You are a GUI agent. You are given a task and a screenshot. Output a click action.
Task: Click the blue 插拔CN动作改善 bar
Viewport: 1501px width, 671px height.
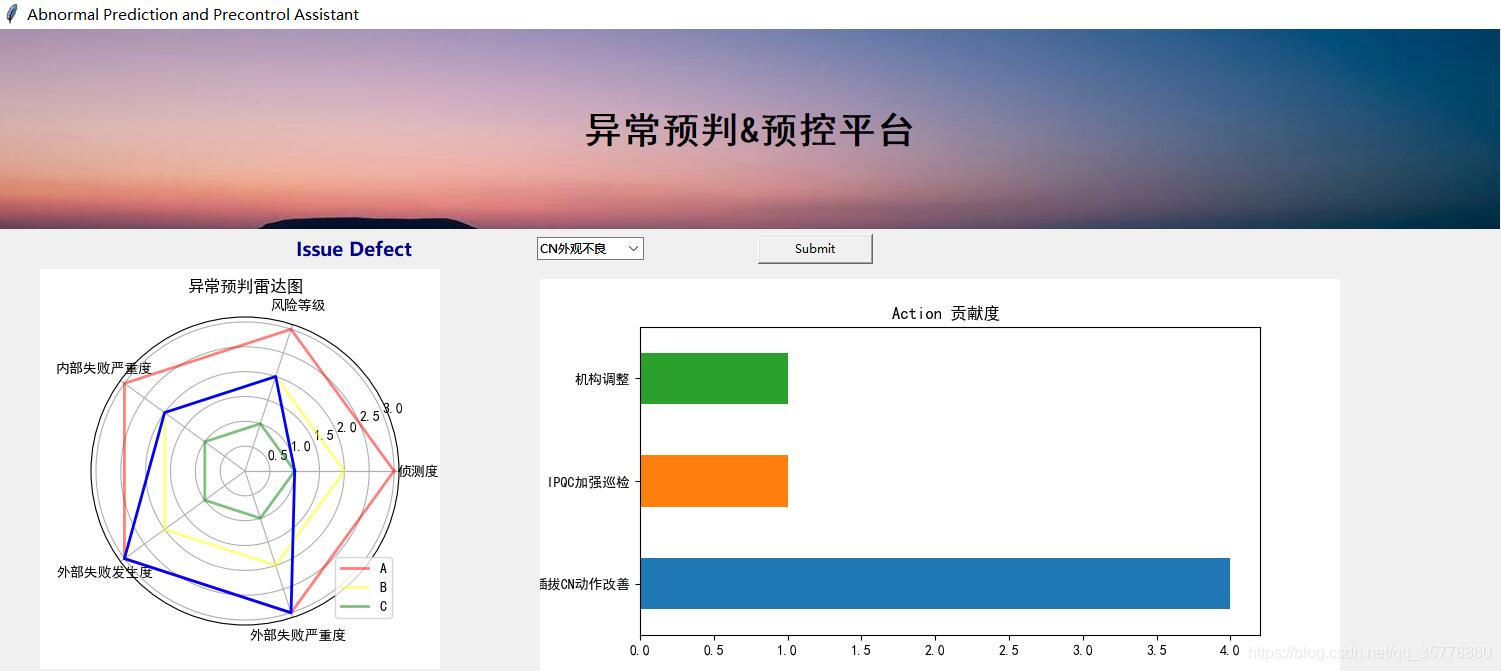tap(935, 583)
